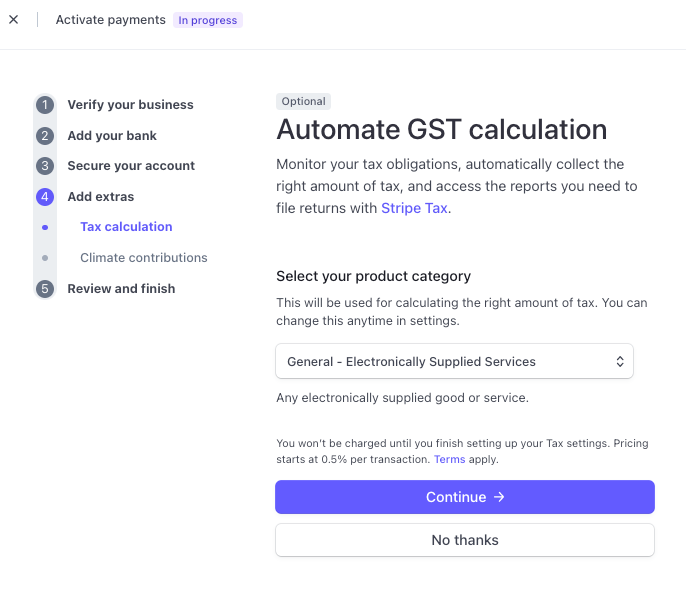
Task: Open Climate contributions sub-step
Action: click(144, 258)
